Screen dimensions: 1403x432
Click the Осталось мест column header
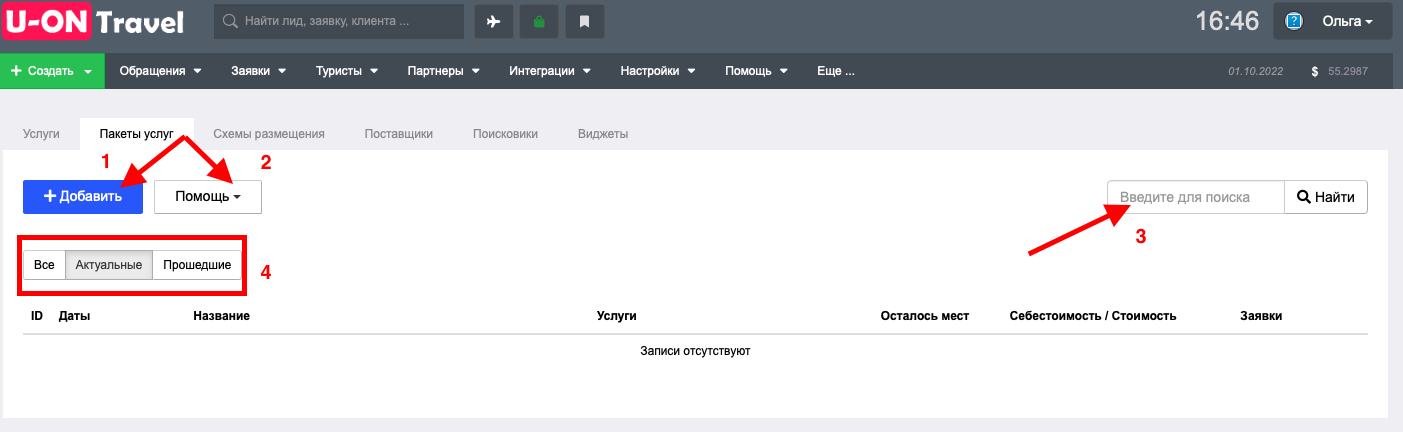[x=925, y=316]
